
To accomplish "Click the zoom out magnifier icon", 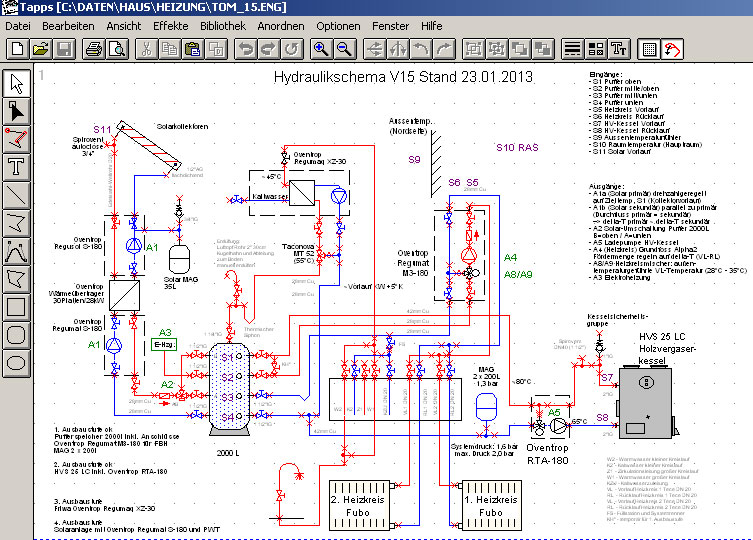I will 344,48.
